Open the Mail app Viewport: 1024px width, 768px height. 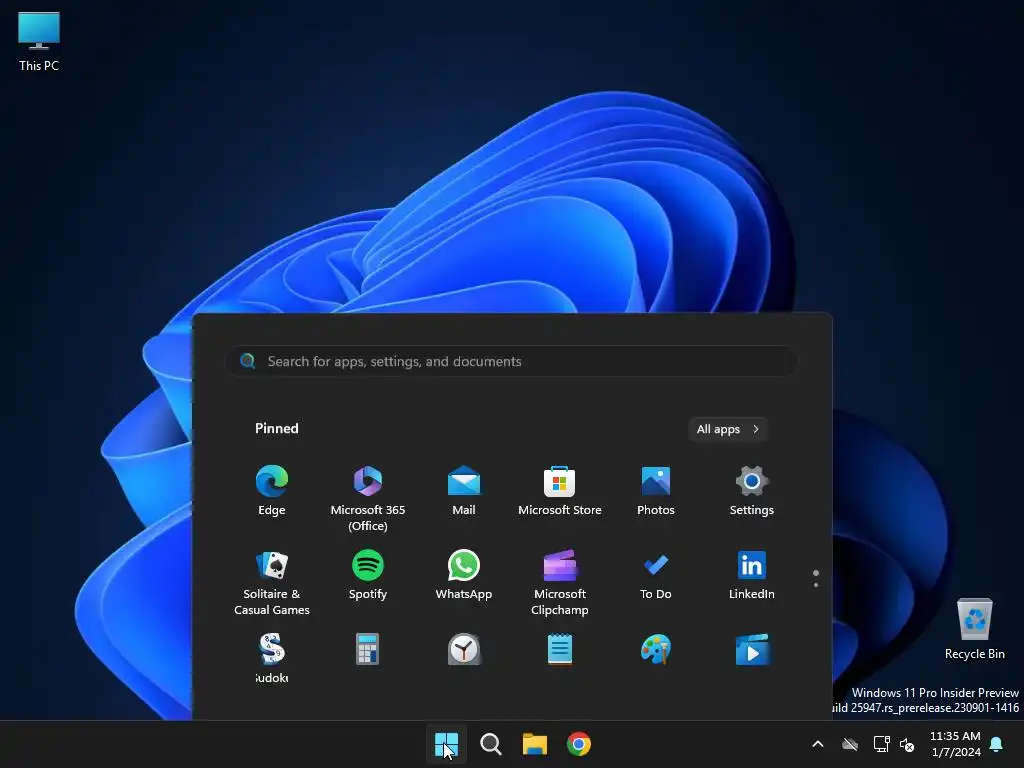464,490
